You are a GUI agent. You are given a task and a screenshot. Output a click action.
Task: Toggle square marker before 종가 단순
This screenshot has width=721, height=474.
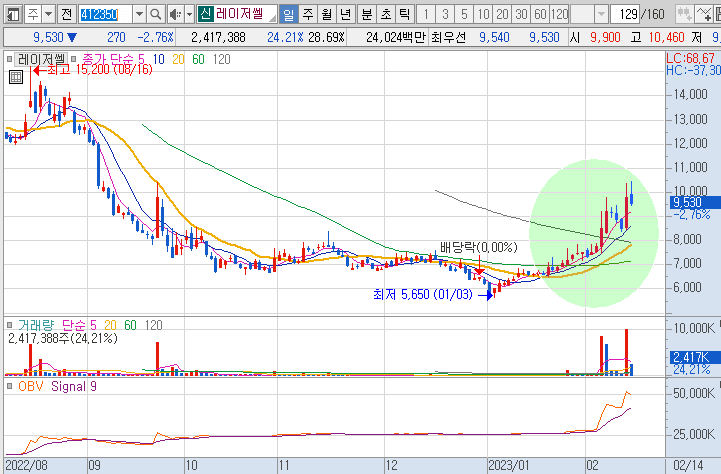click(74, 59)
